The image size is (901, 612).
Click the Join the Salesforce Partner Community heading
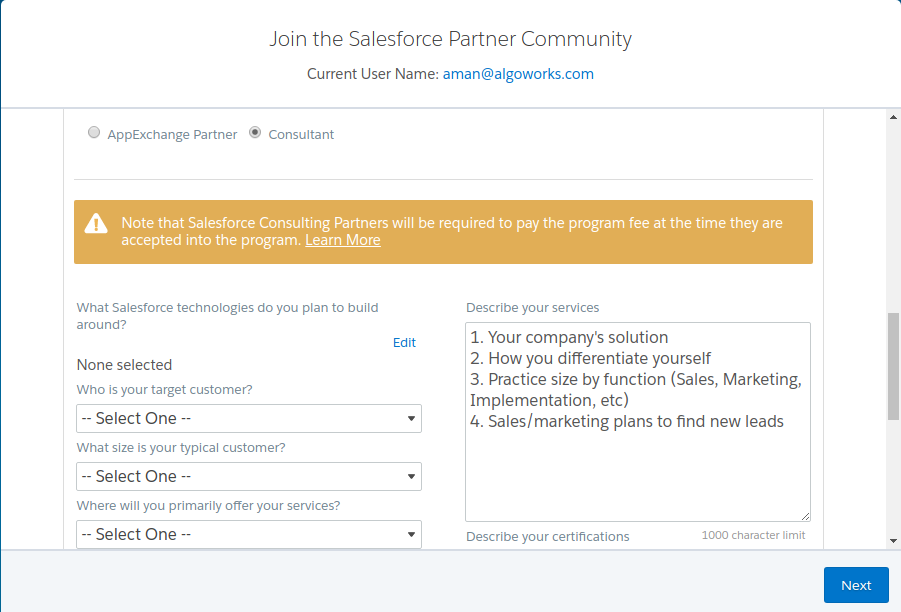coord(450,39)
